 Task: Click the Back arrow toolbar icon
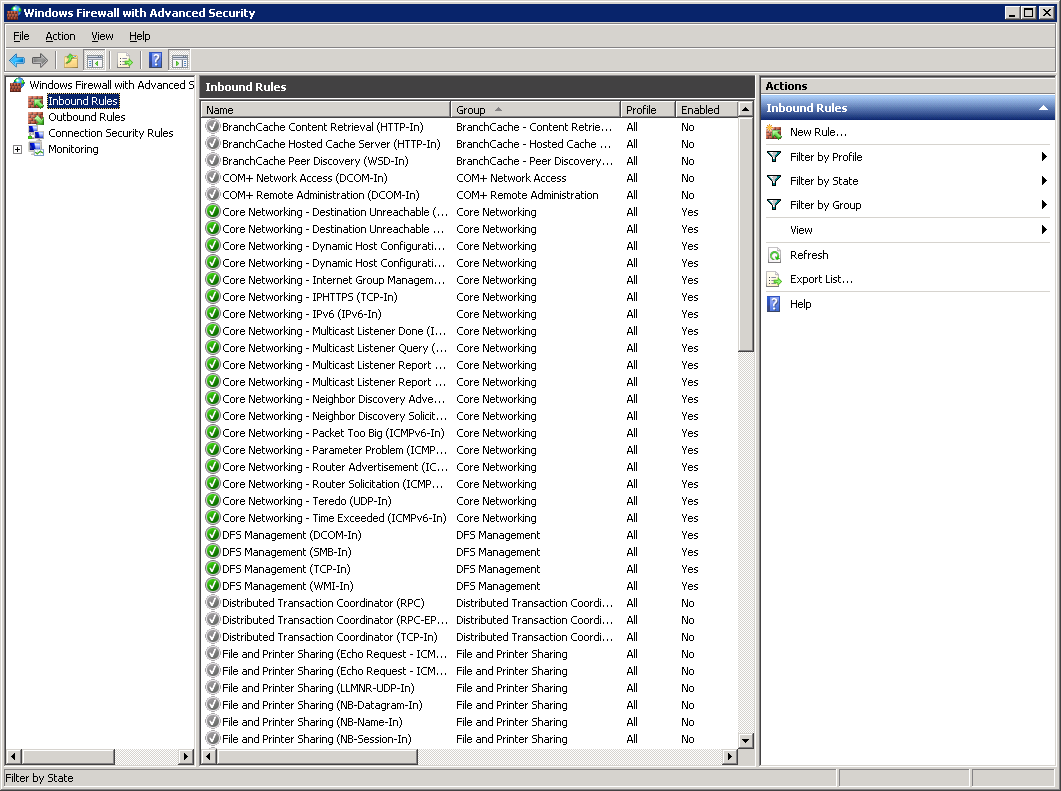17,60
